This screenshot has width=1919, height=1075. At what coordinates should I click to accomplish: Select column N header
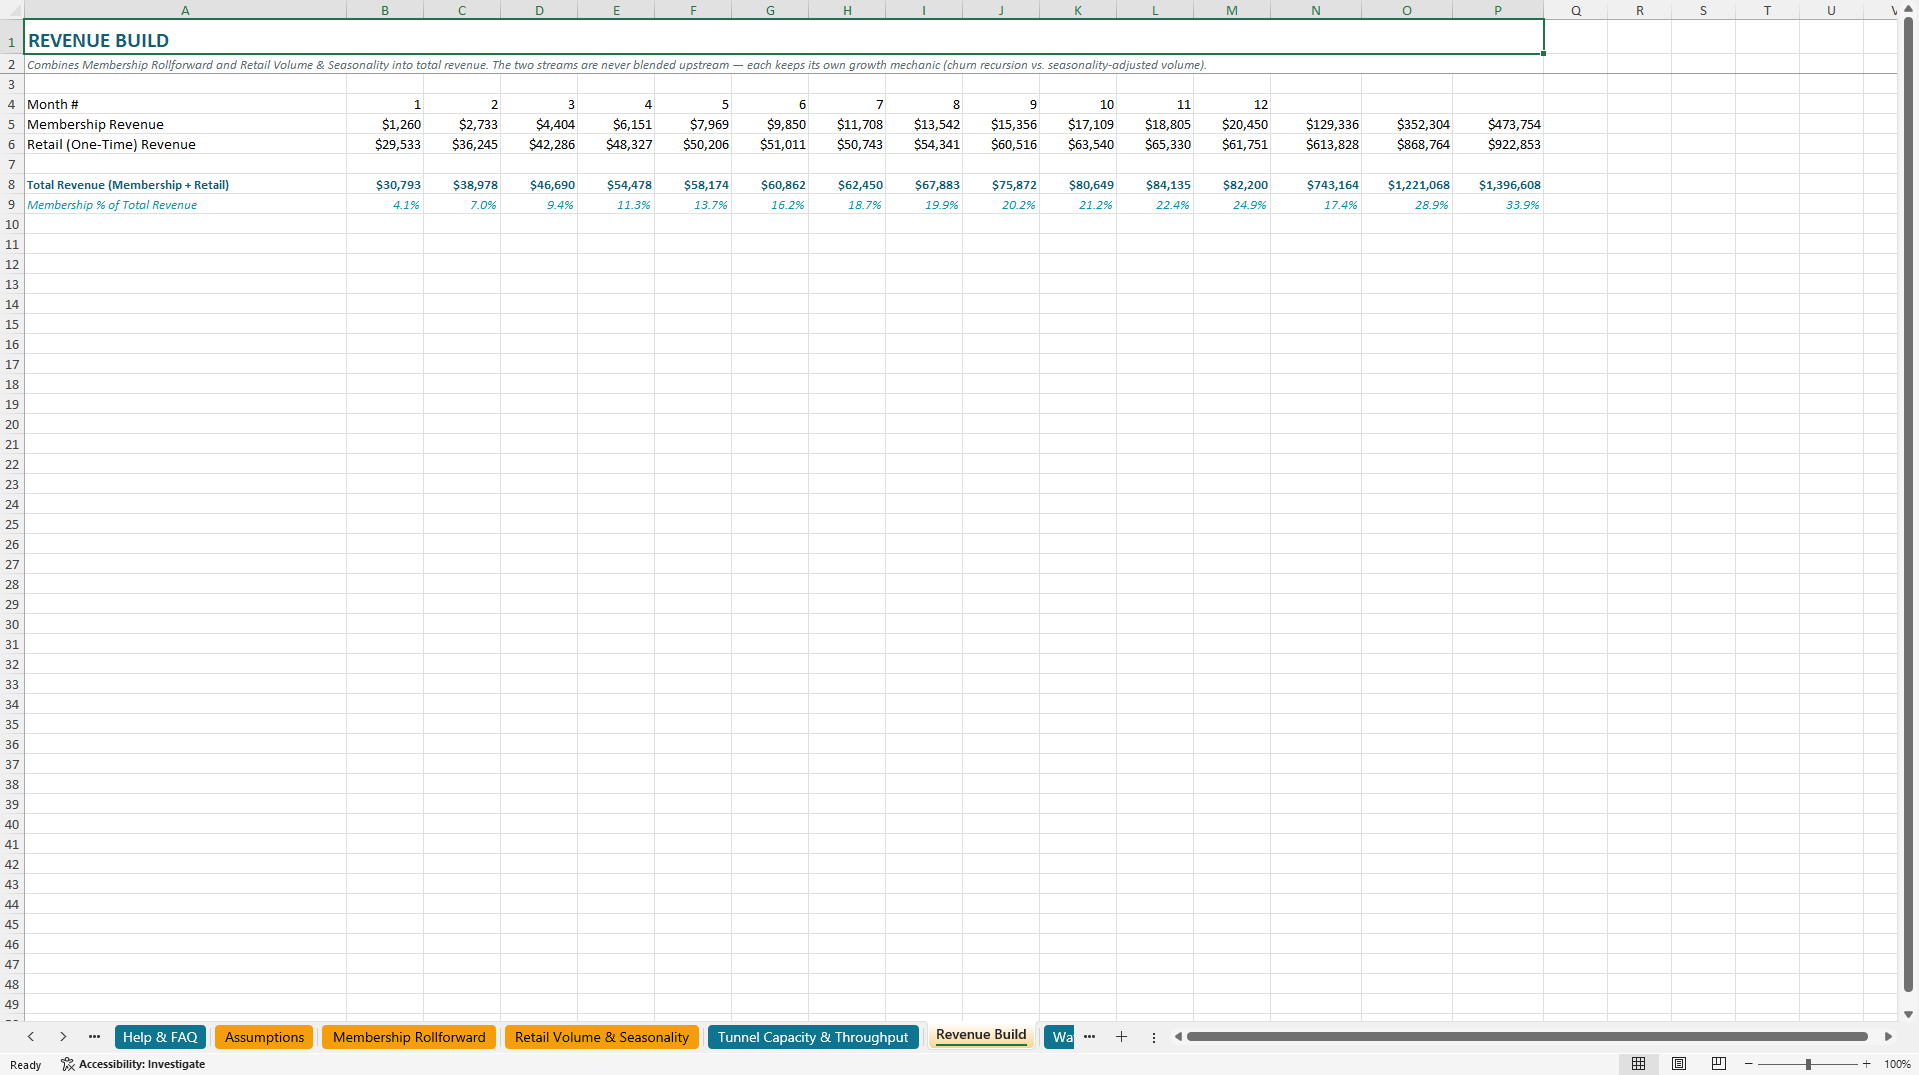click(x=1316, y=10)
